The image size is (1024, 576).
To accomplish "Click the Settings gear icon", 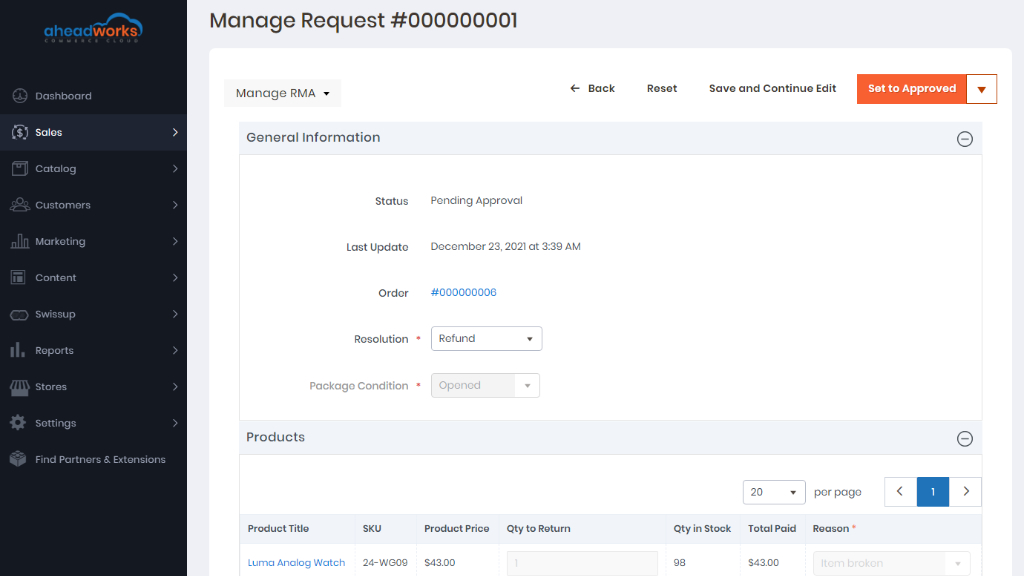I will coord(18,423).
